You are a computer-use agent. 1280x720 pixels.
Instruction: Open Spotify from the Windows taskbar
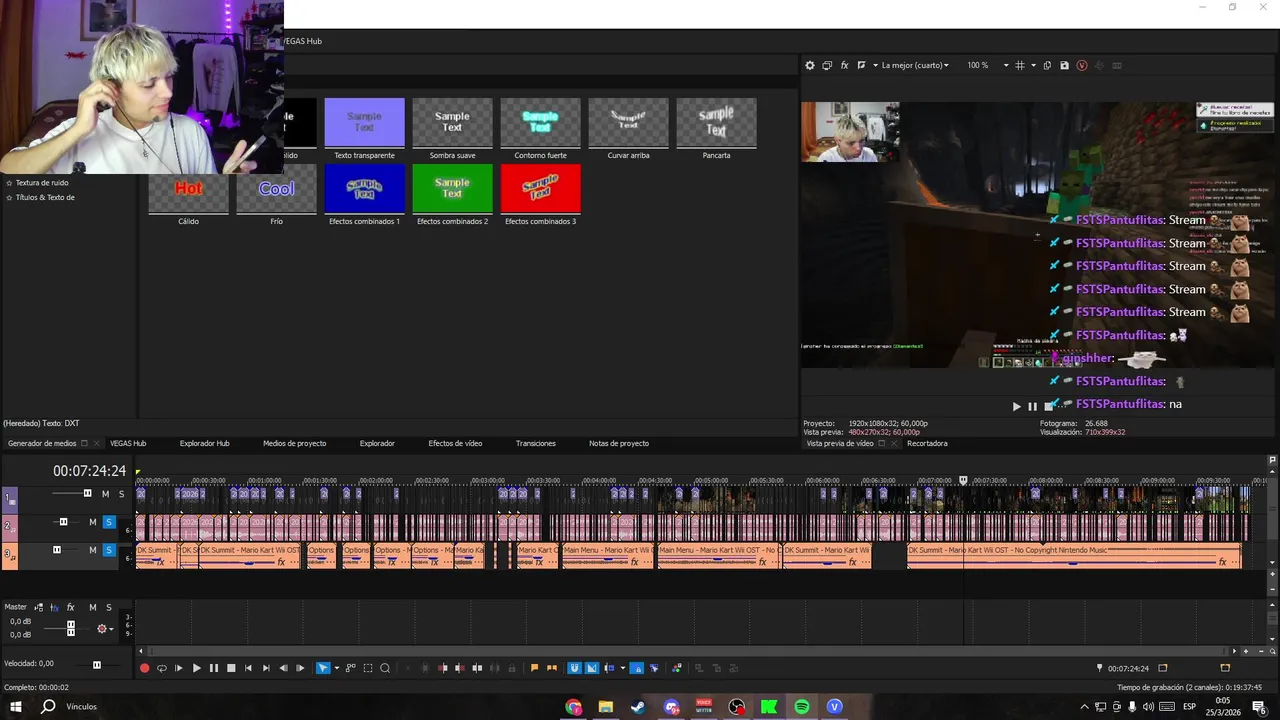pos(802,707)
